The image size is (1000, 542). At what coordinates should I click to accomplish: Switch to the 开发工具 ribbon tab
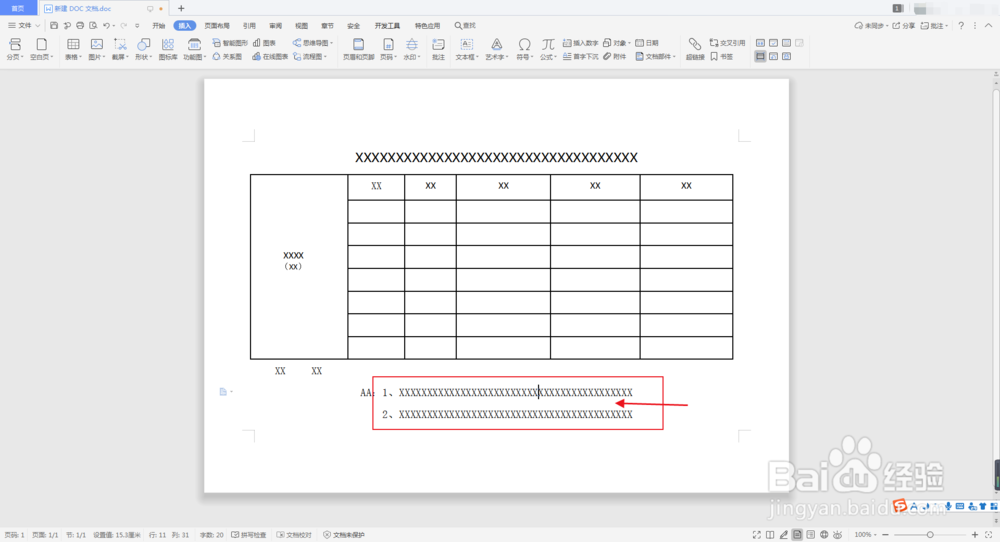point(387,26)
